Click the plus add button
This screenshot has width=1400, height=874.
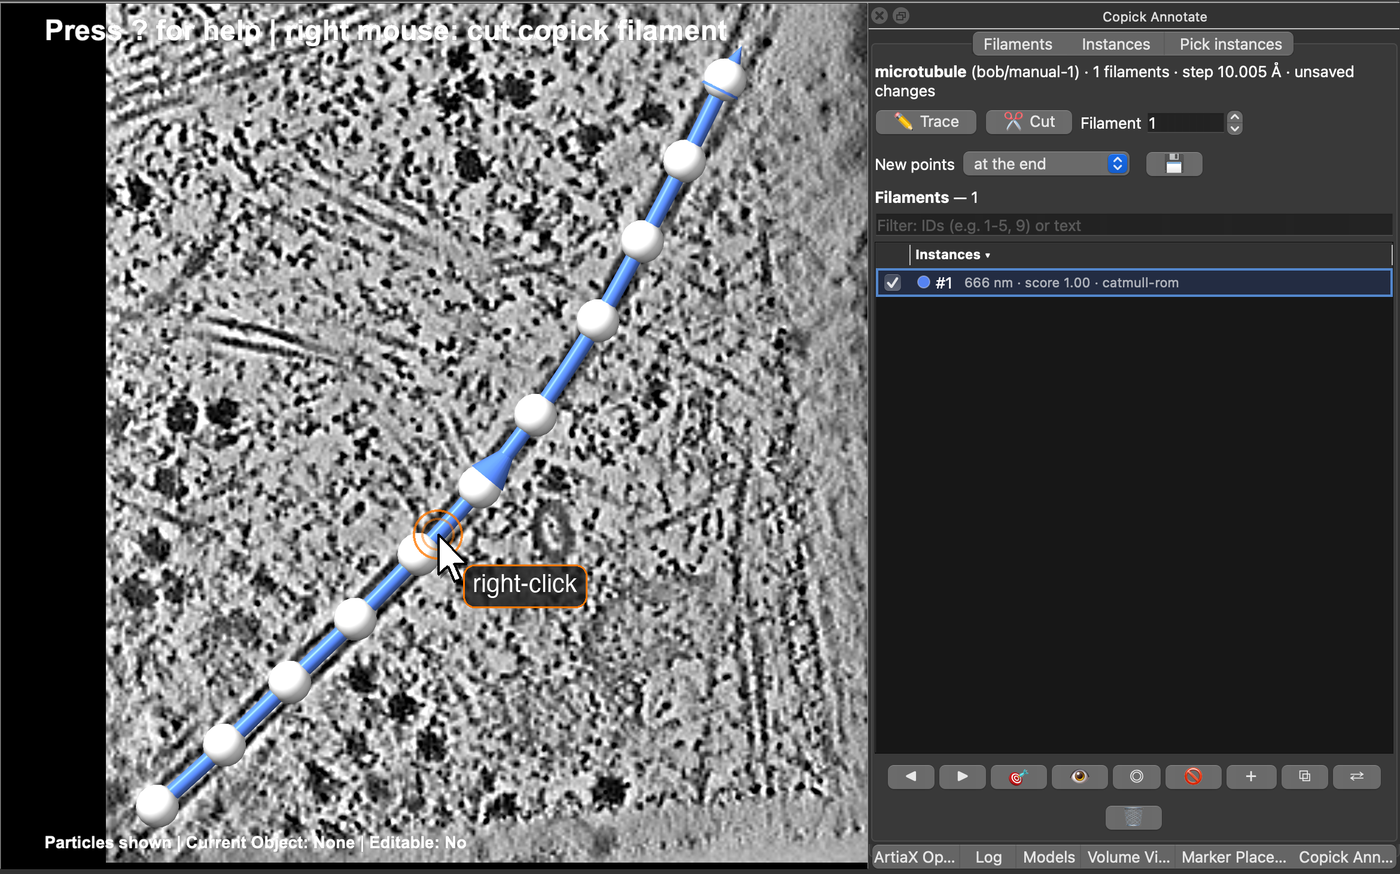click(1251, 776)
